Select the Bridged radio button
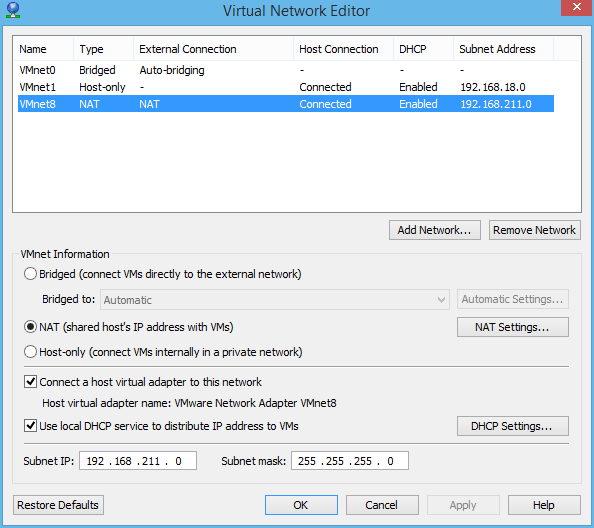The height and width of the screenshot is (528, 594). coord(30,274)
